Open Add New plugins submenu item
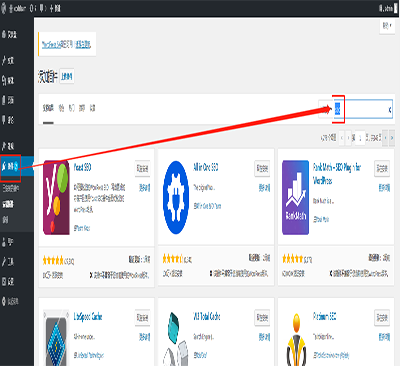Image resolution: width=400 pixels, height=366 pixels. pos(8,204)
